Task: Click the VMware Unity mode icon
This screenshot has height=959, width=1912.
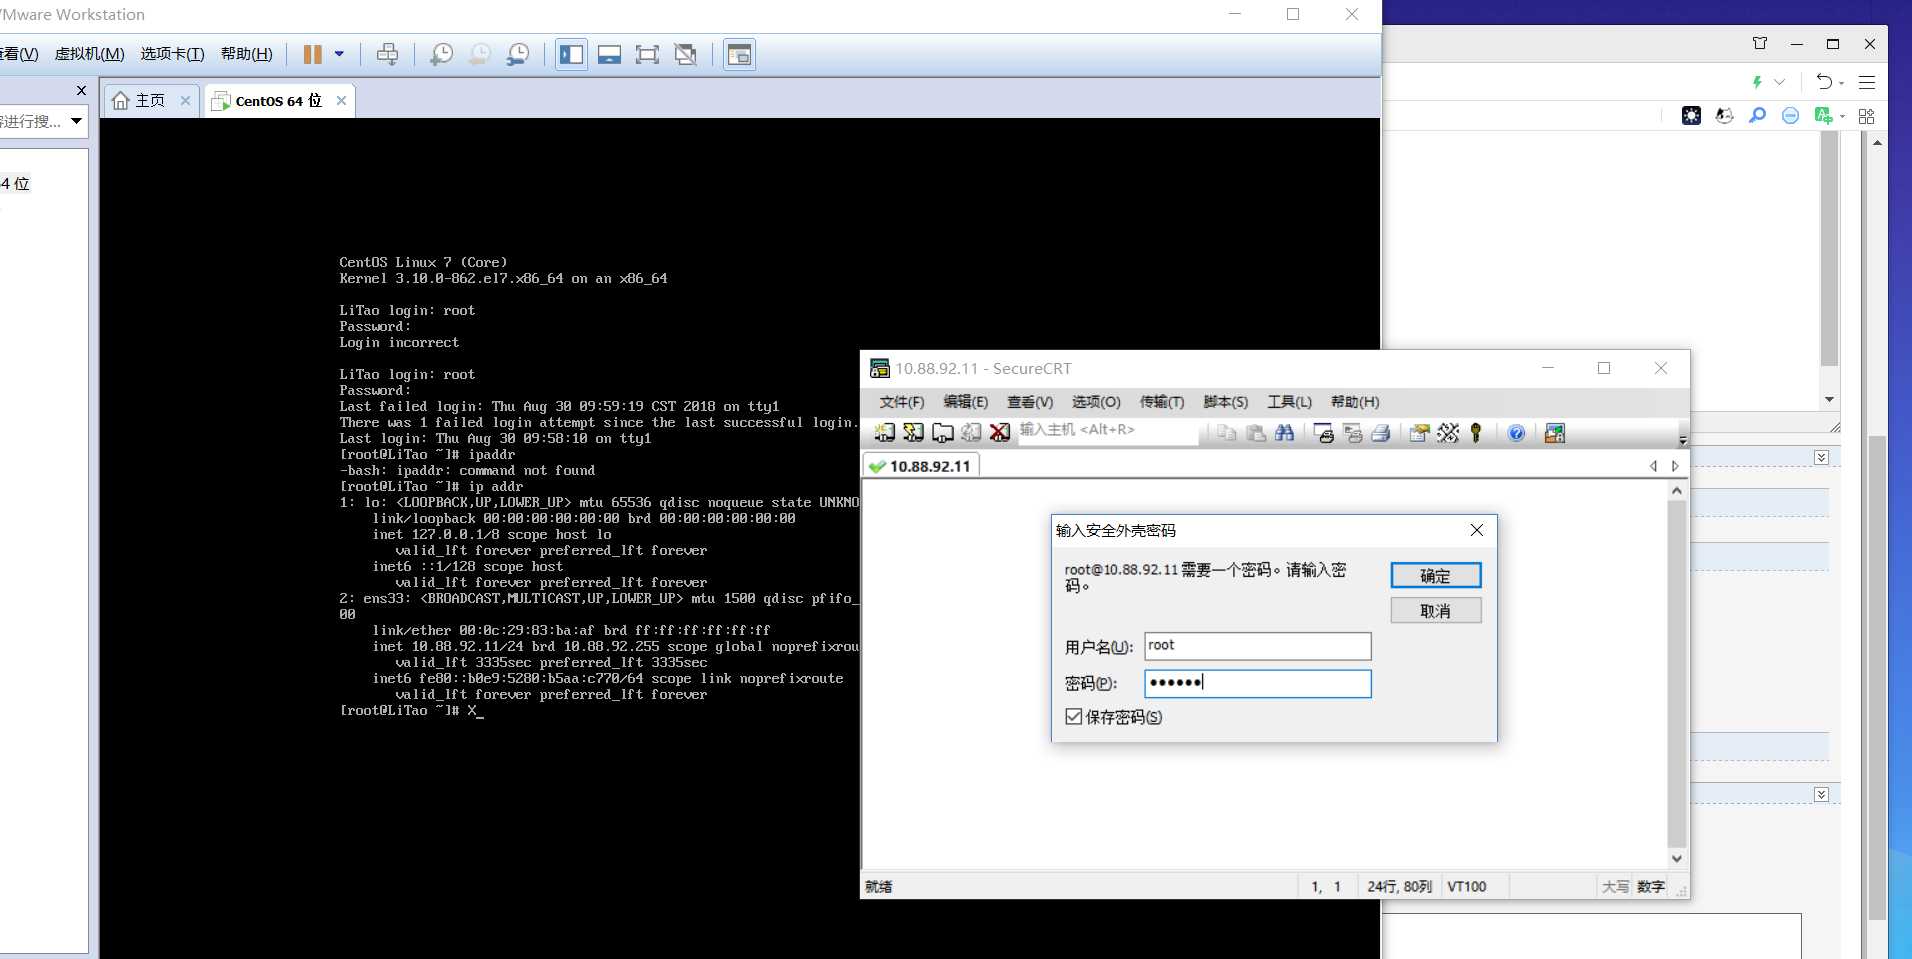Action: (x=686, y=54)
